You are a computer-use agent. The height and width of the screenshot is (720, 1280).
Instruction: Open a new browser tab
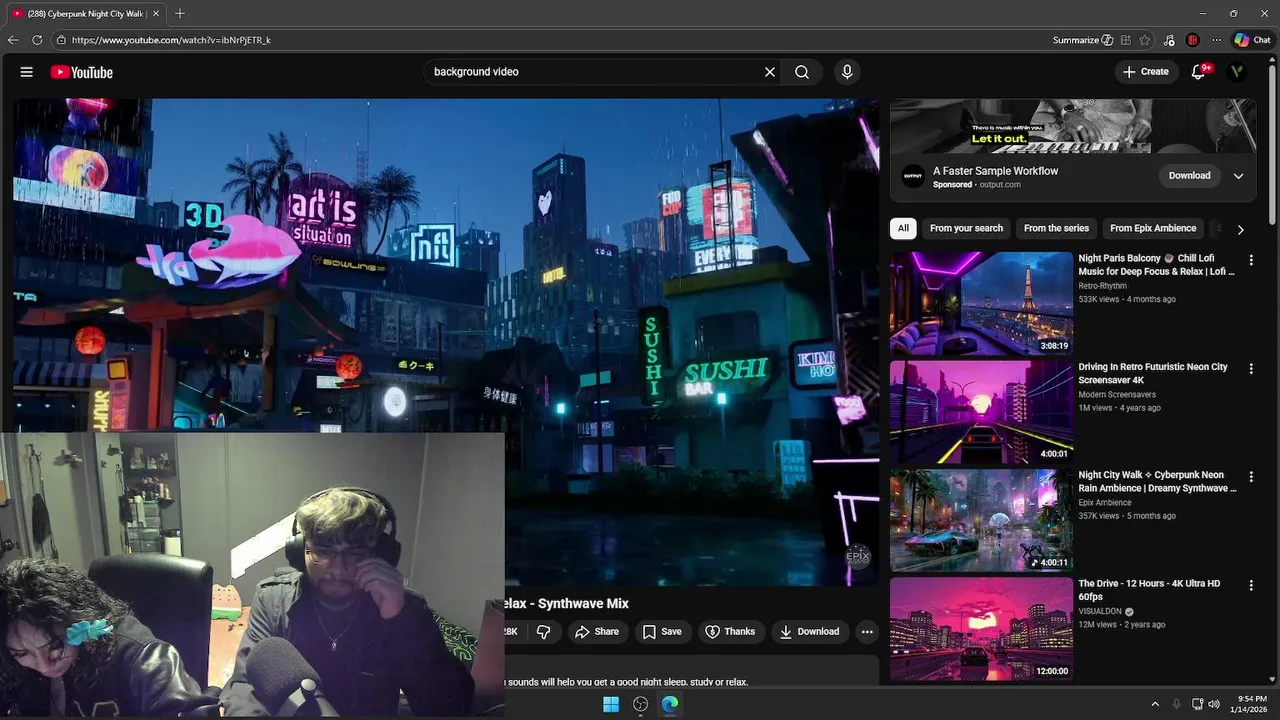(x=180, y=13)
